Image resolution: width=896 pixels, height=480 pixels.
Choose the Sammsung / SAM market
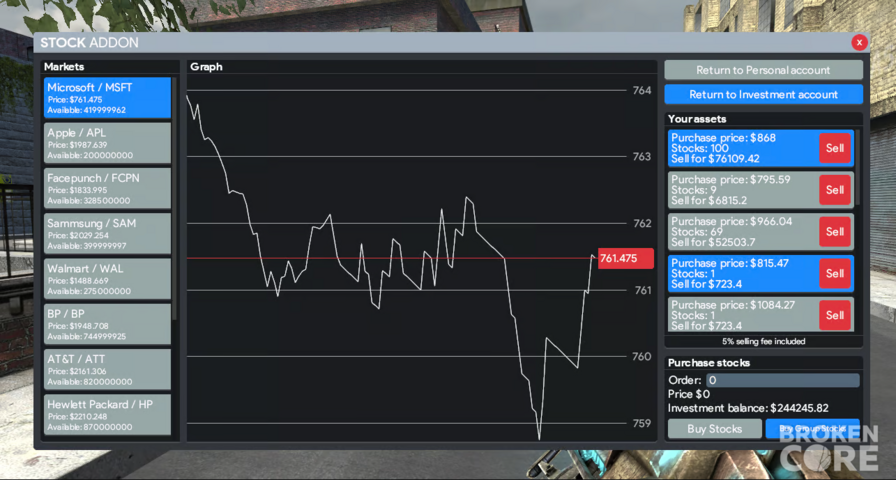tap(107, 233)
